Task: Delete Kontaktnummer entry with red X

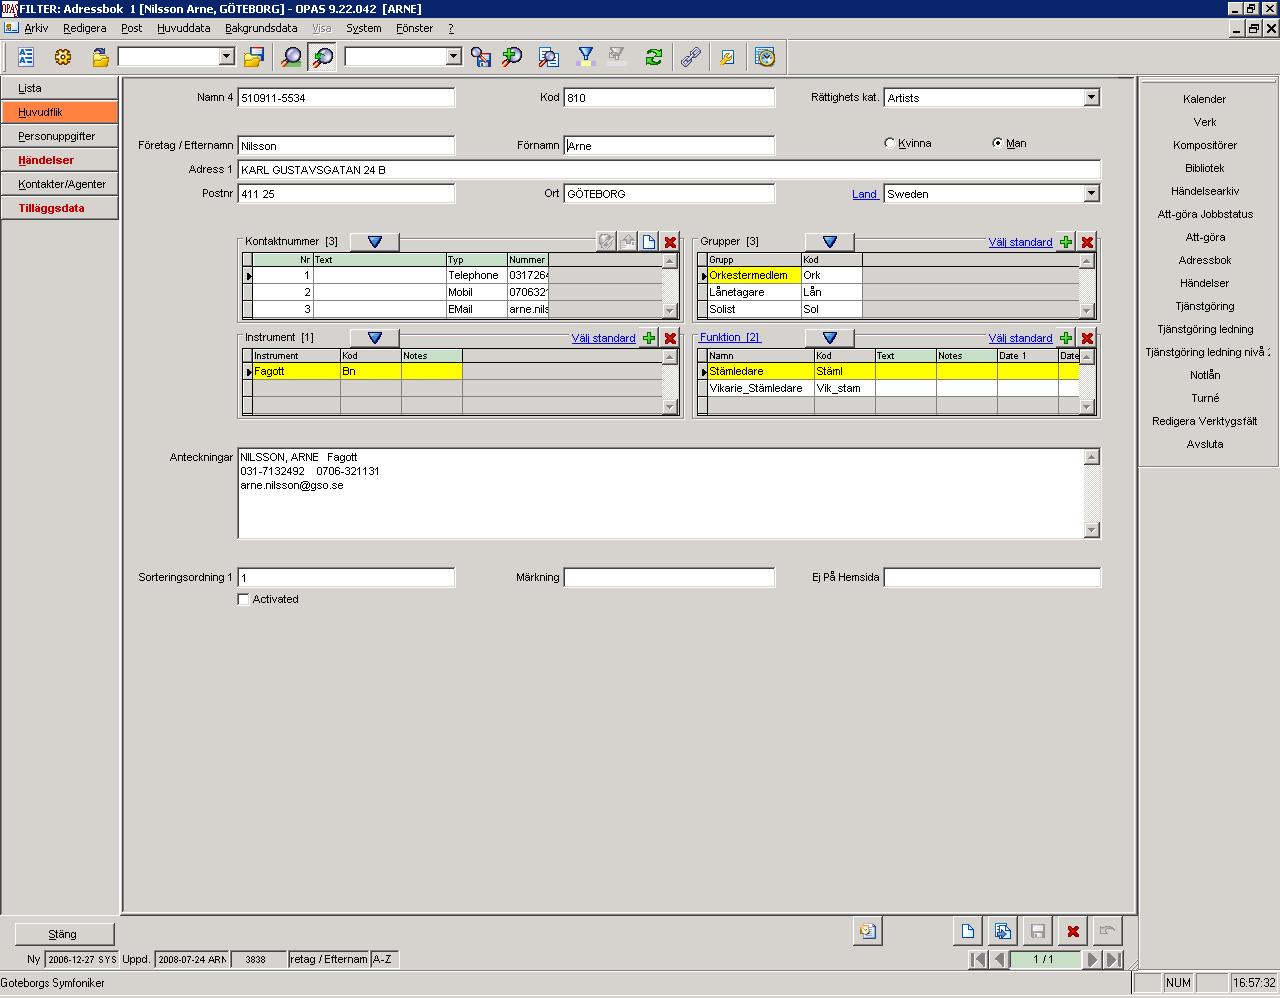Action: coord(670,242)
